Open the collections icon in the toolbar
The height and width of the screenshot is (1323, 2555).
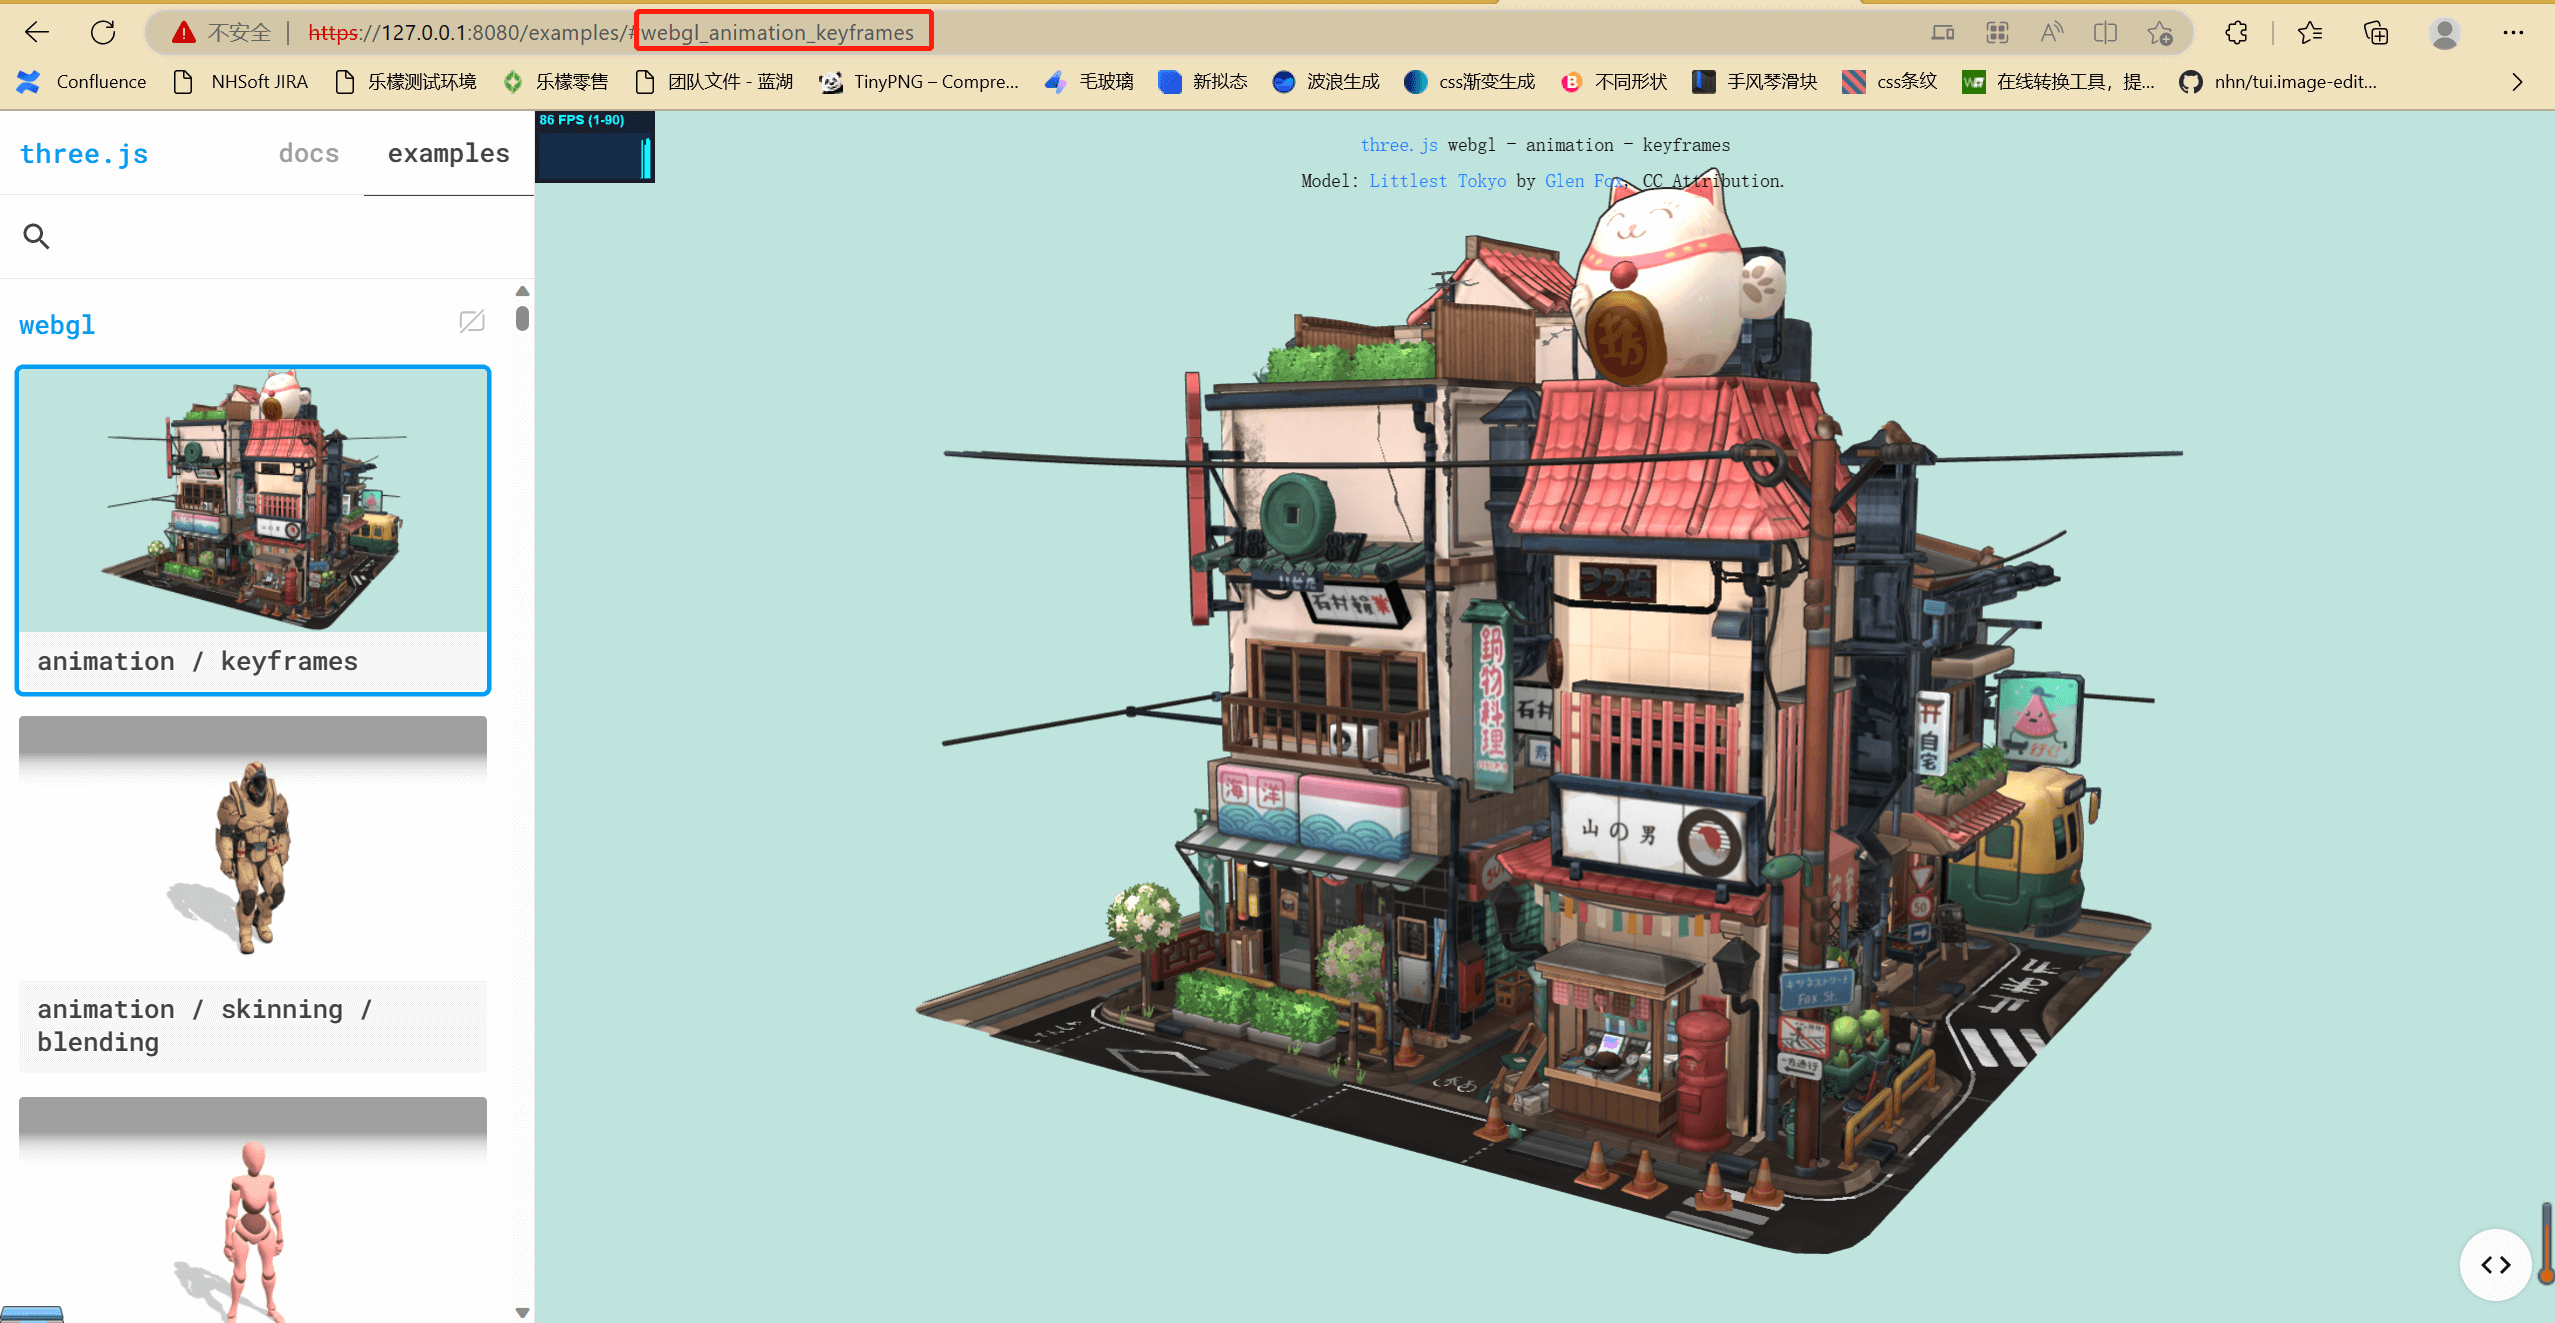2376,33
